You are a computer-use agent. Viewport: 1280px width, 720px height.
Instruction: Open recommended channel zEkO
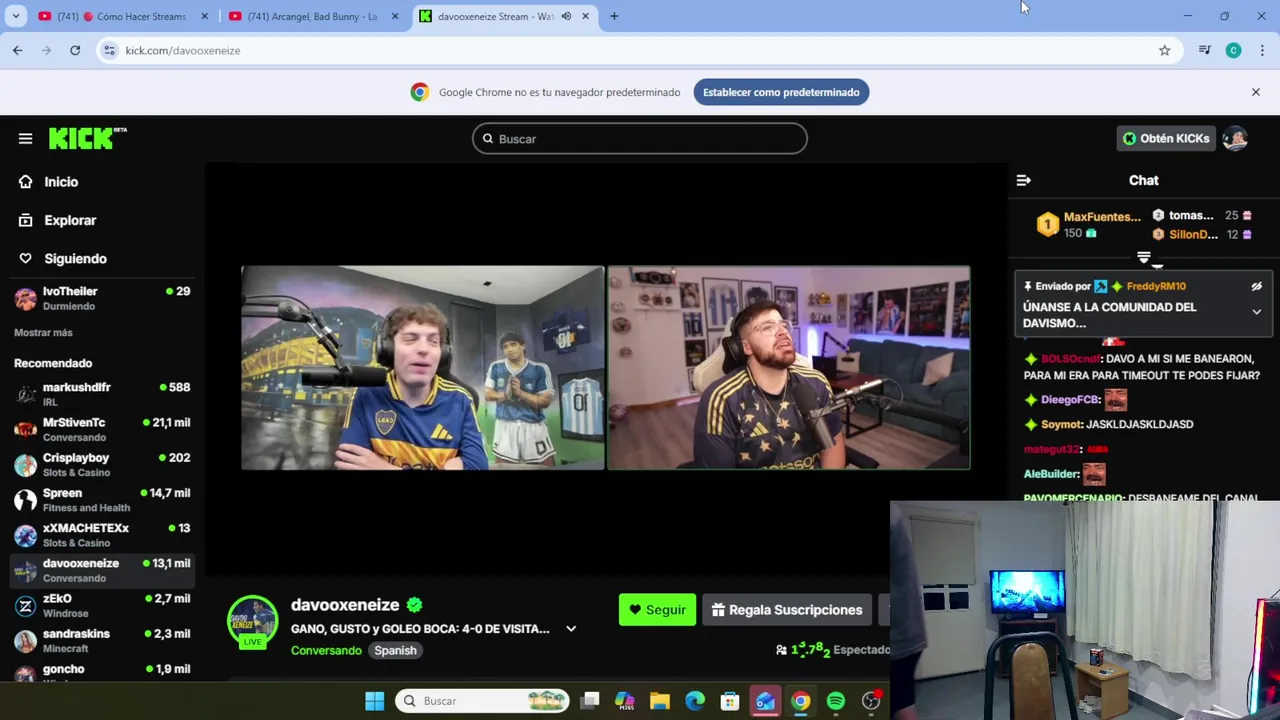coord(101,605)
